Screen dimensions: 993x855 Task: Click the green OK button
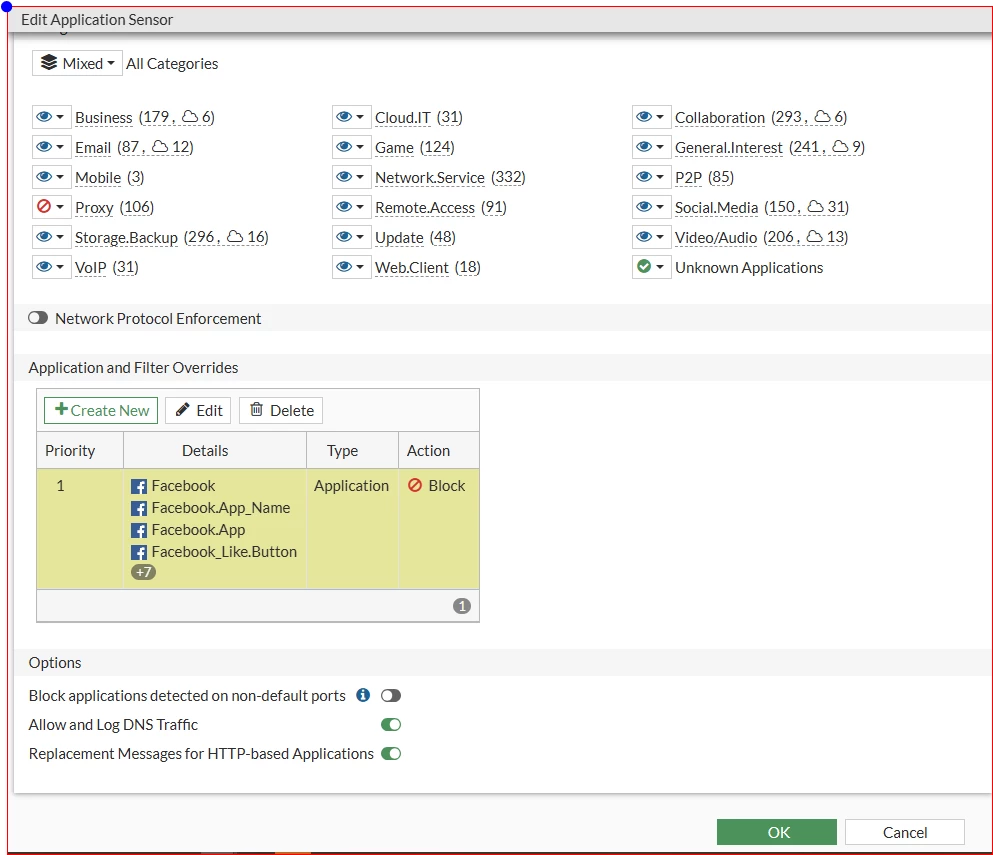(x=776, y=832)
